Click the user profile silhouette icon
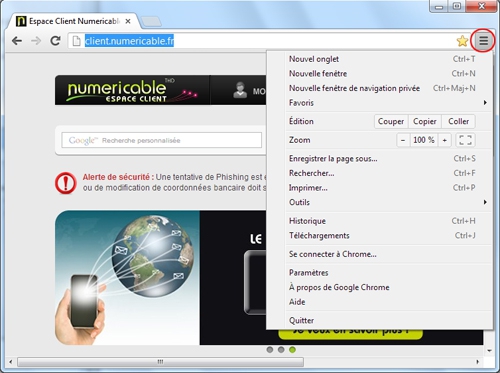 coord(240,90)
